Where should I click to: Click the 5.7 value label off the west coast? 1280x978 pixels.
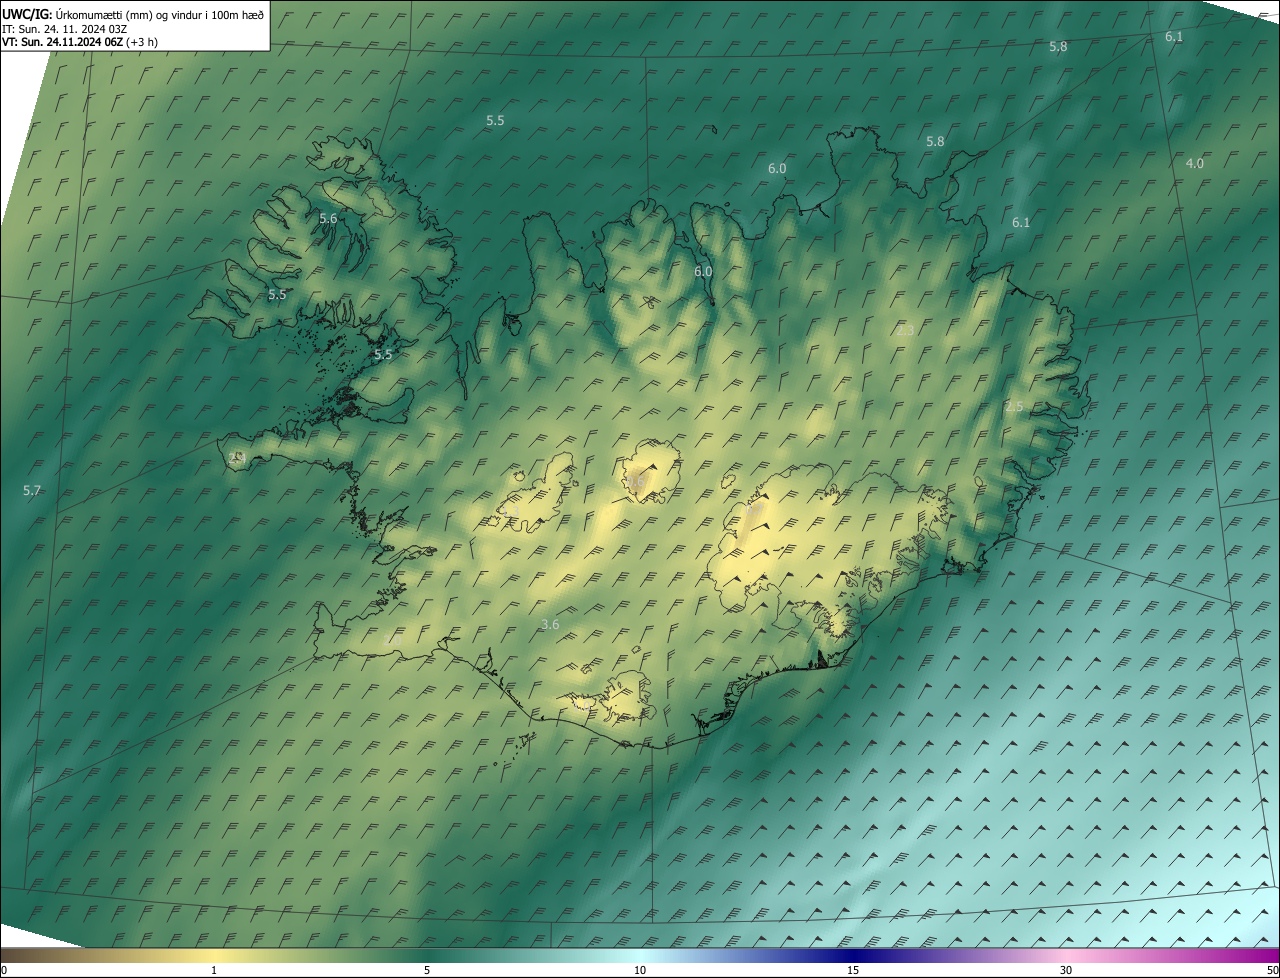click(32, 490)
